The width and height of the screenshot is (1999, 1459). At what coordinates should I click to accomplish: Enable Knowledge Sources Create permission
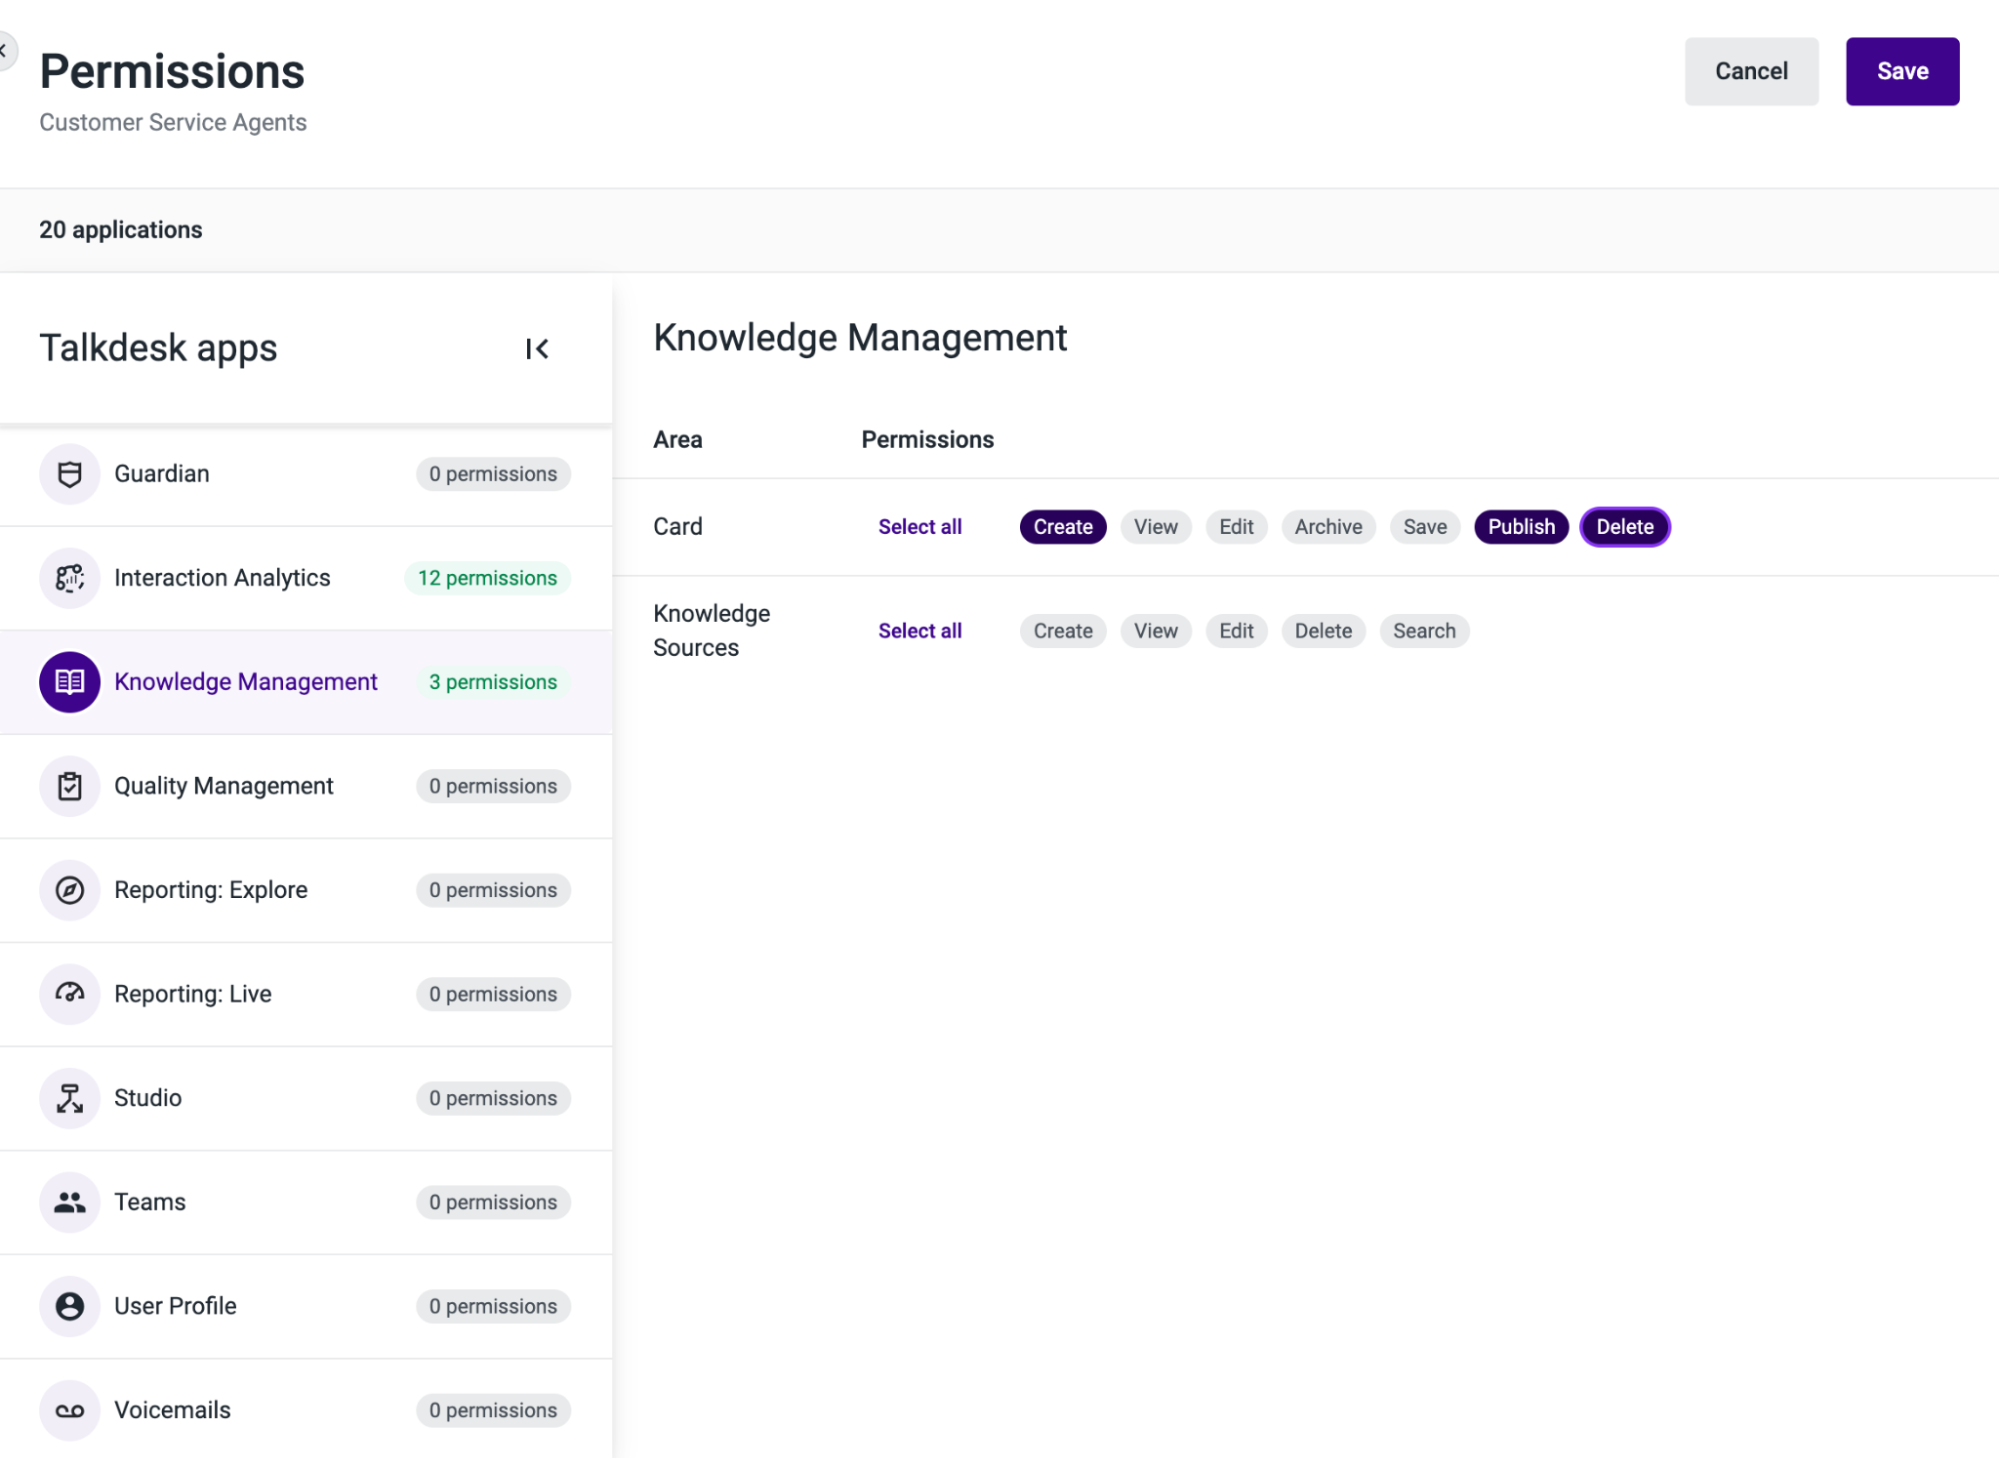point(1063,631)
